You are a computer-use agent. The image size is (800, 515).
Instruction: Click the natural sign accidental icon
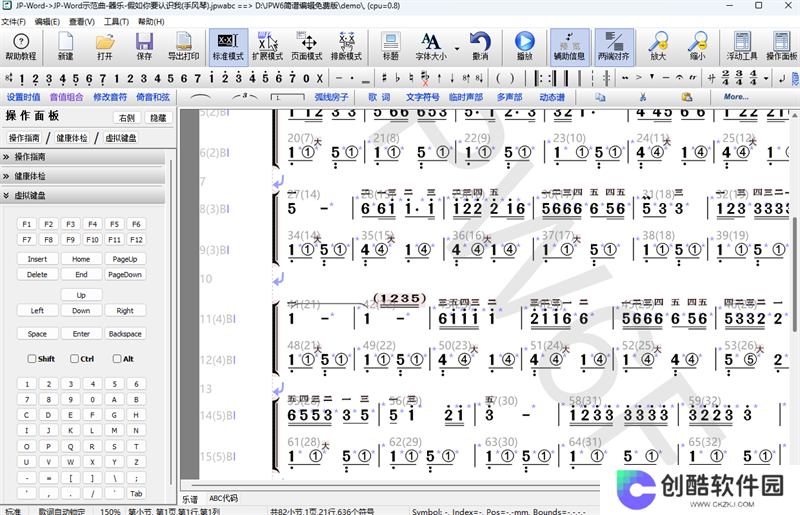coord(411,79)
